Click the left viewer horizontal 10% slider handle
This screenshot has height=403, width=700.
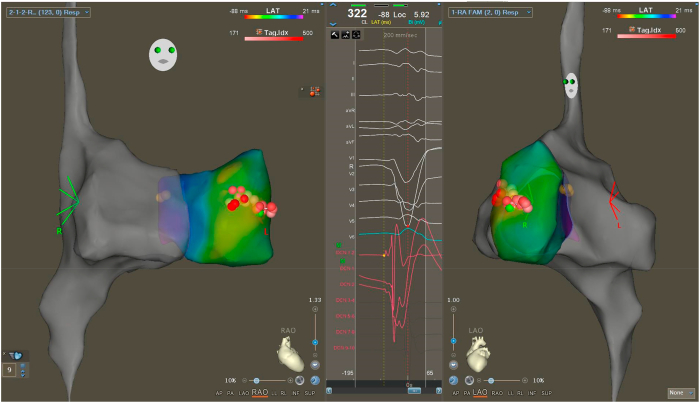256,381
